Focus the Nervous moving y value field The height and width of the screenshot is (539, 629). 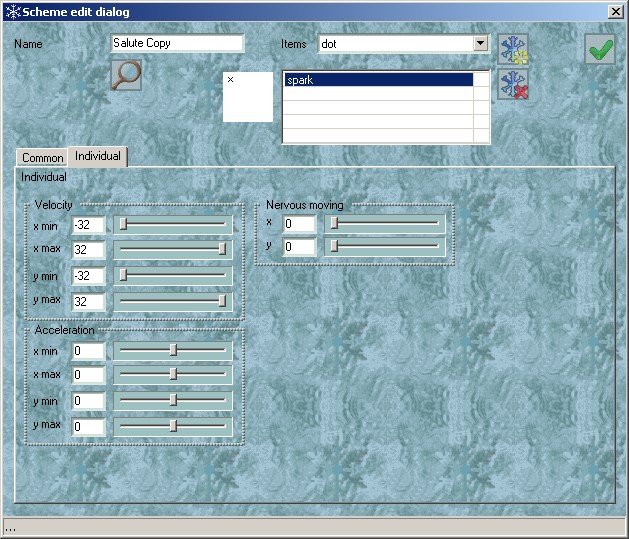(299, 246)
